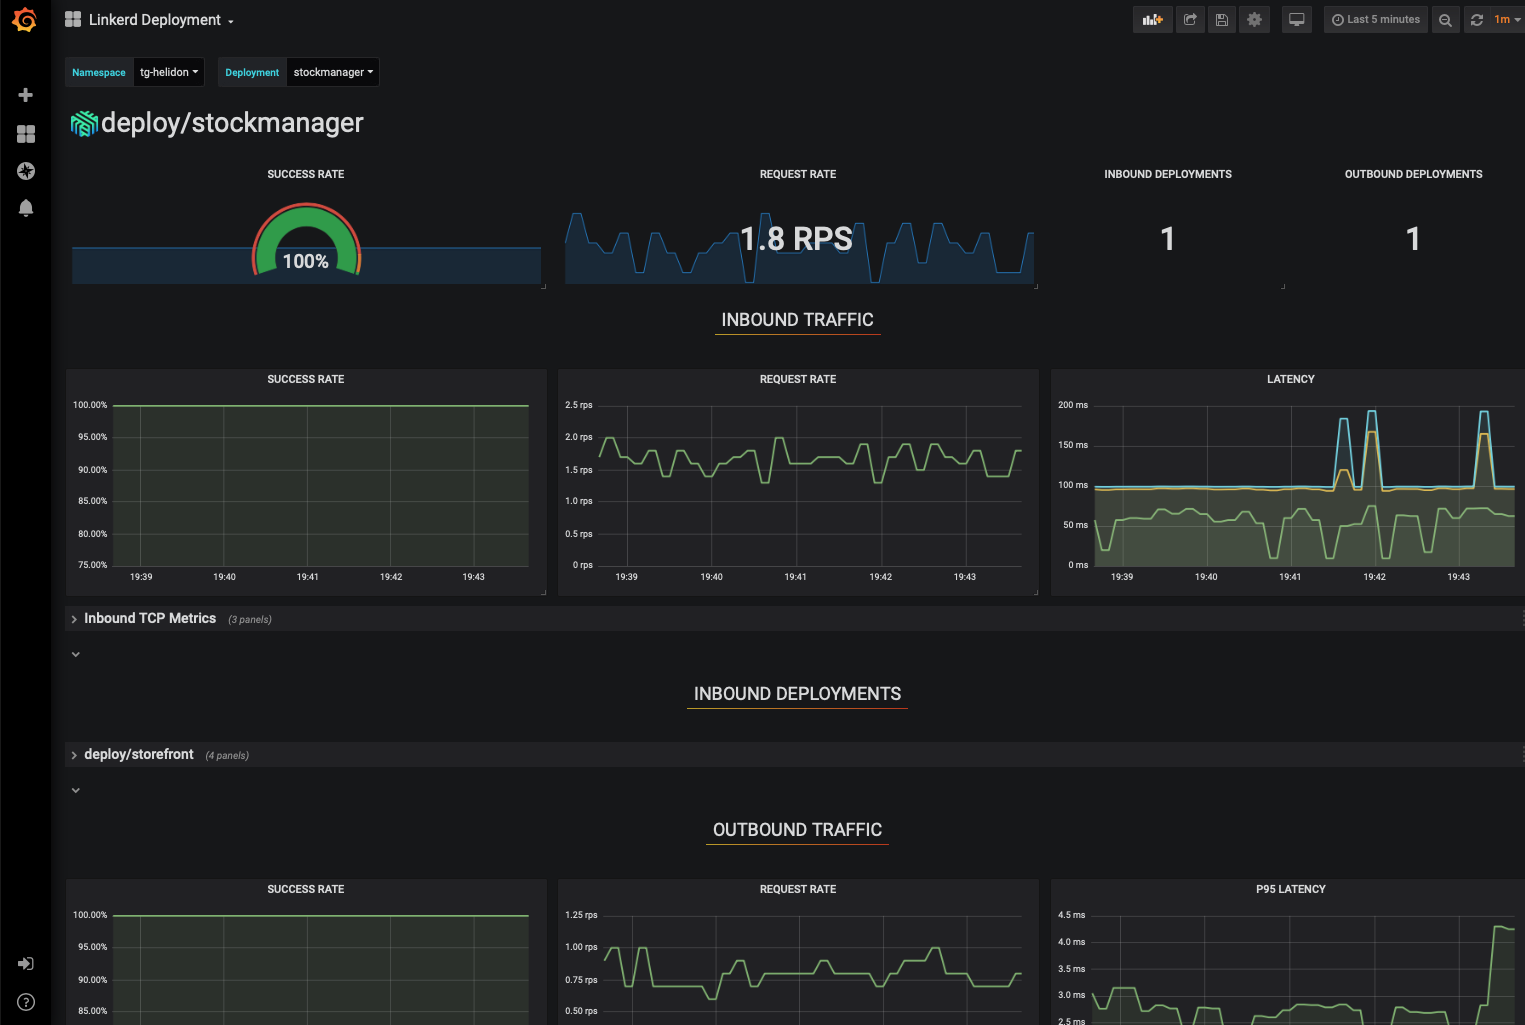Open outbound traffic SUCCESS RATE panel title
The image size is (1525, 1025).
[x=306, y=889]
